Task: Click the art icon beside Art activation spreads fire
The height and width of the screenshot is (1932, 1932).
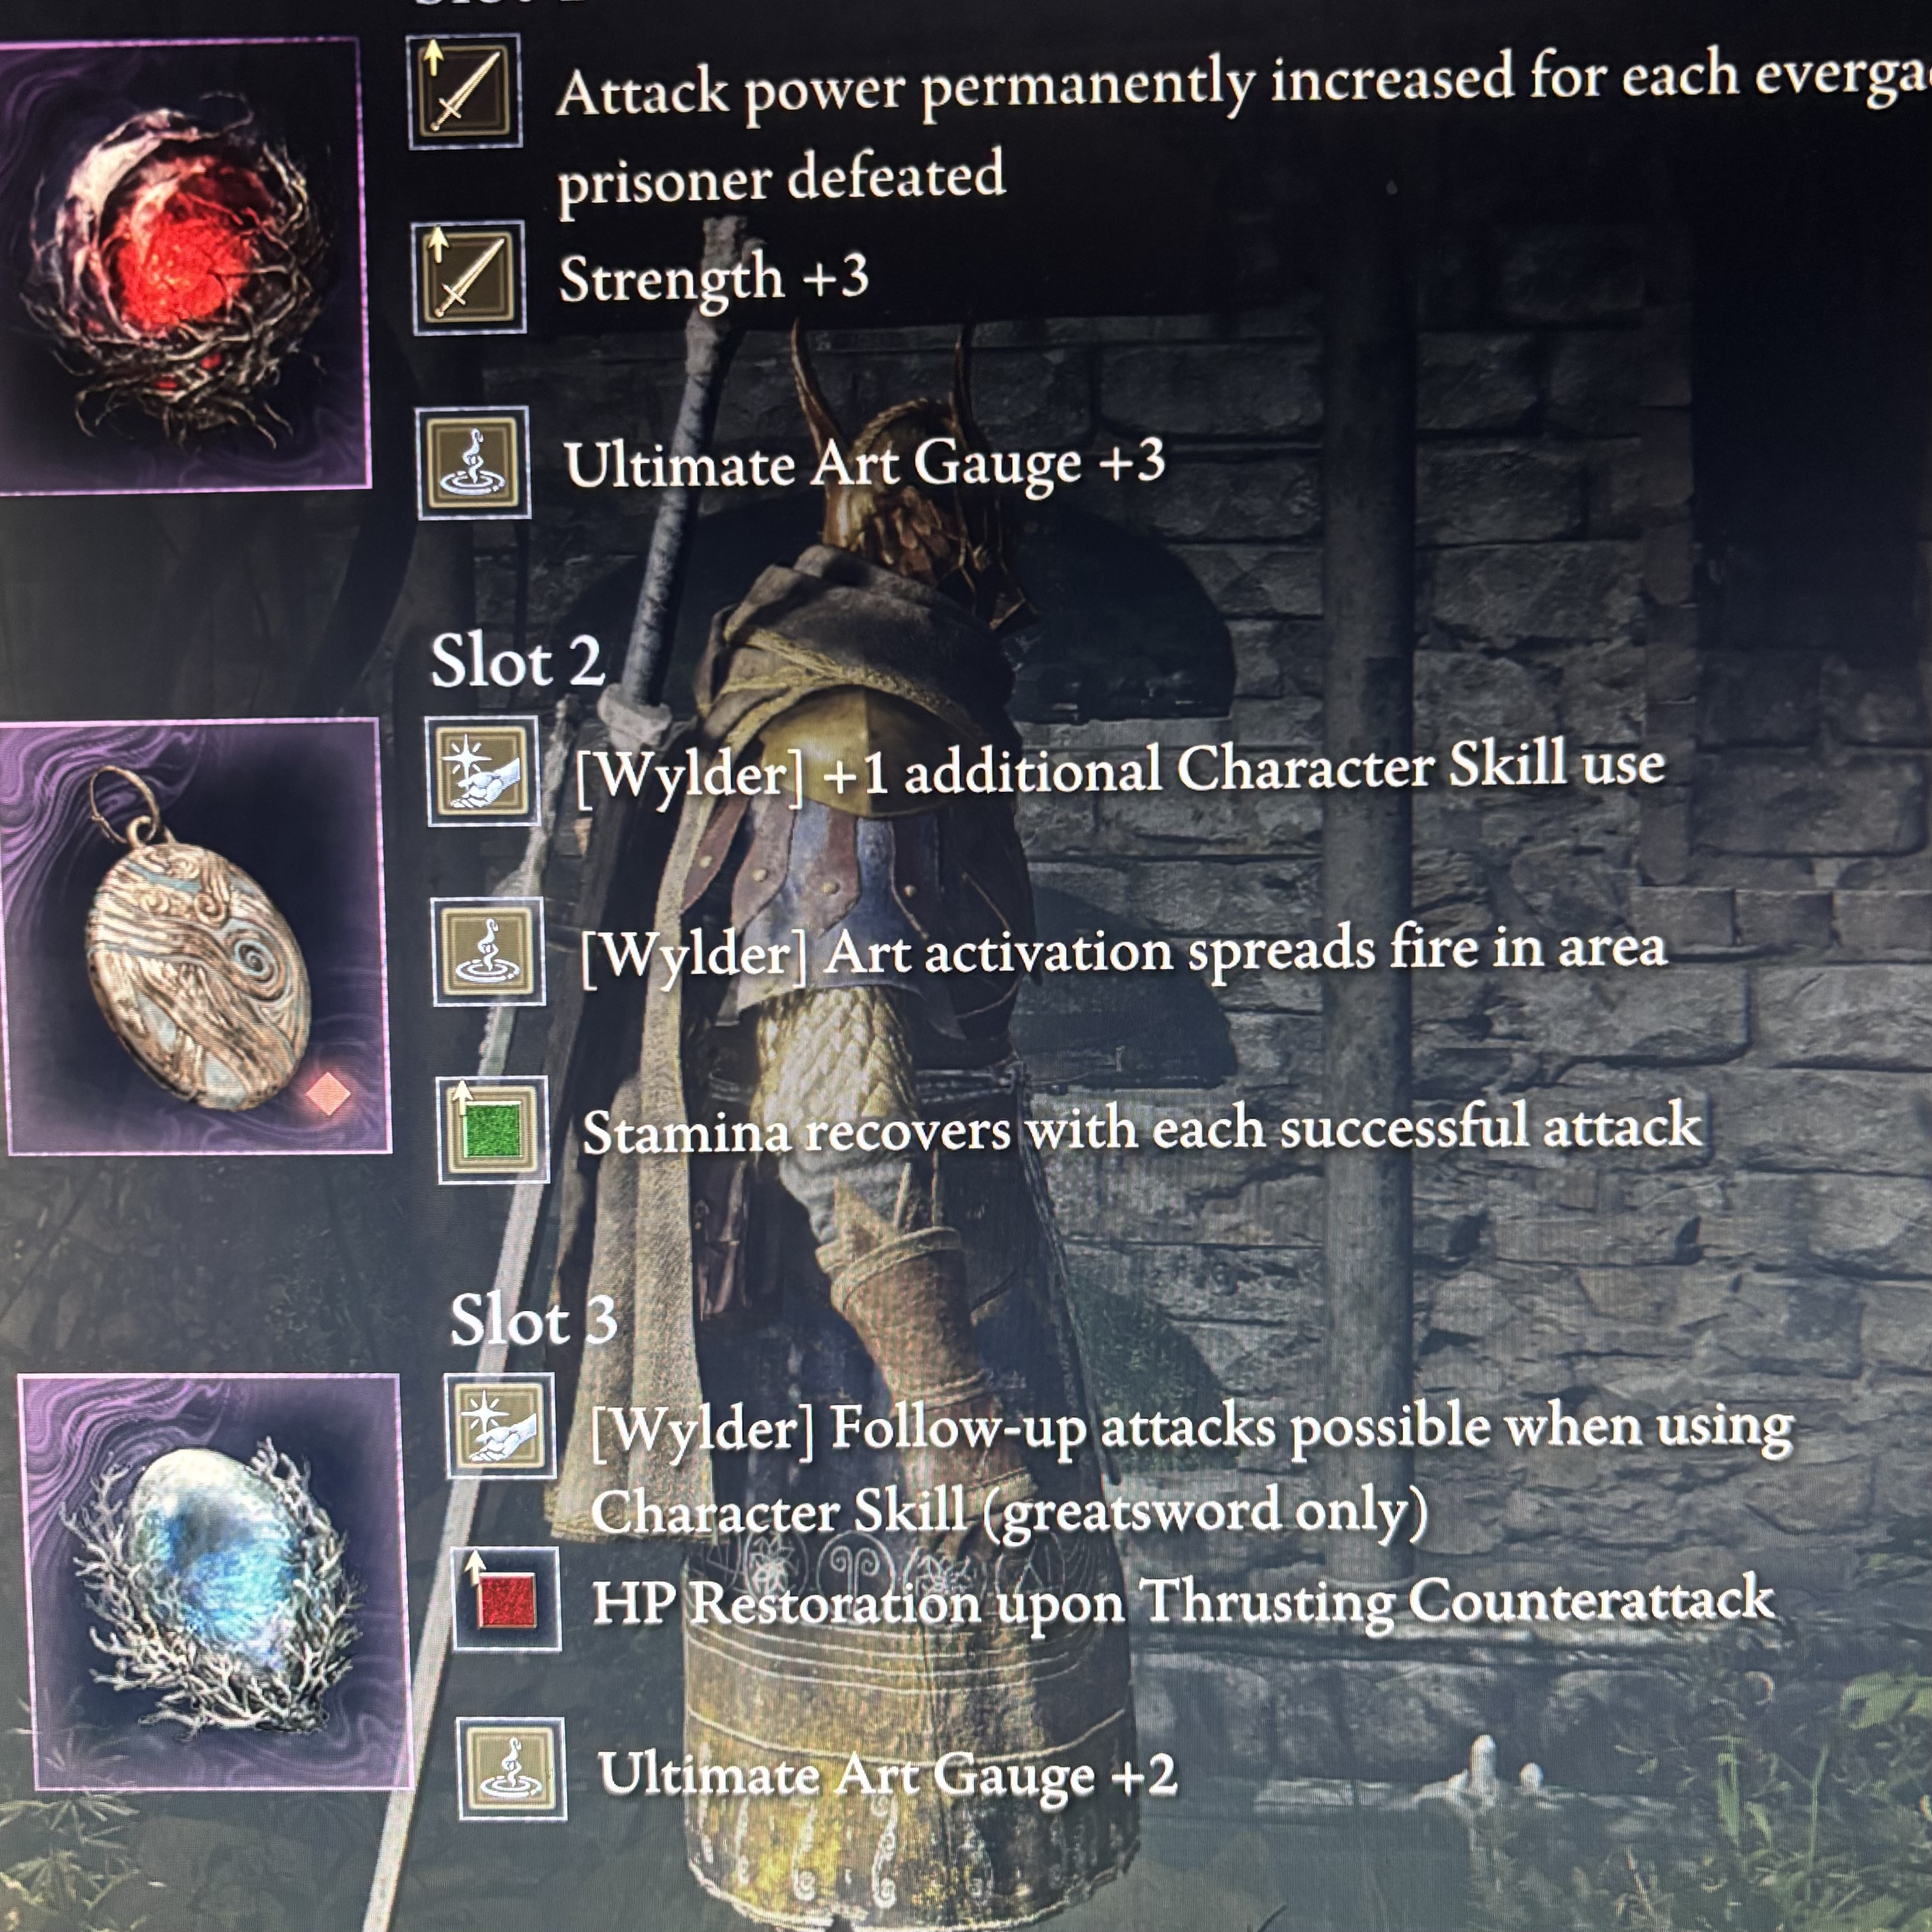Action: 489,951
